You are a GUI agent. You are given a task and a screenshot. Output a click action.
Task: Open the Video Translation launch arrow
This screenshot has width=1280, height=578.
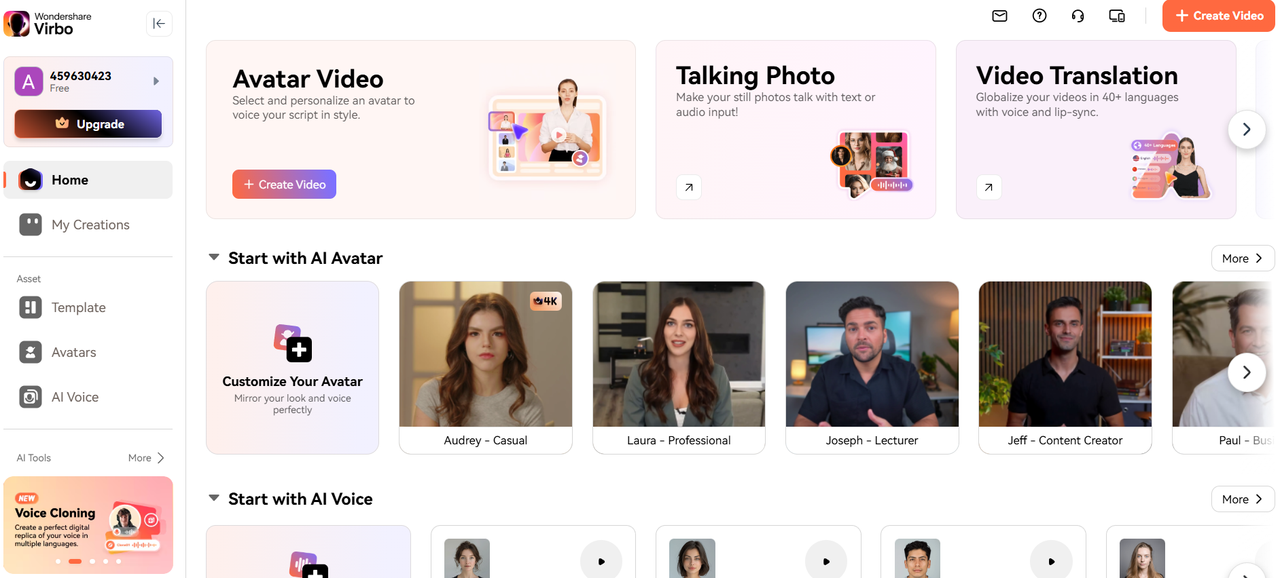[x=988, y=187]
